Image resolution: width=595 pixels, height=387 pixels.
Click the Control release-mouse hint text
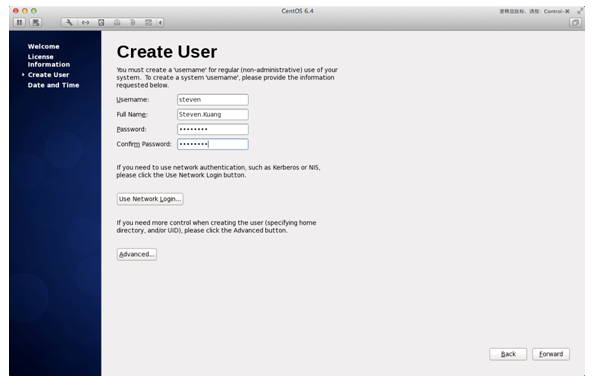coord(535,11)
